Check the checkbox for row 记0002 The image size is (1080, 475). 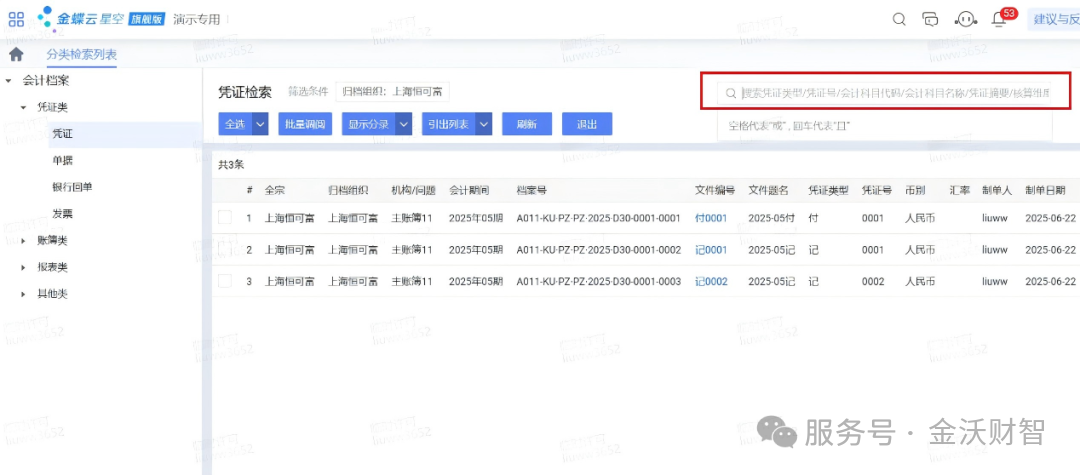point(225,281)
